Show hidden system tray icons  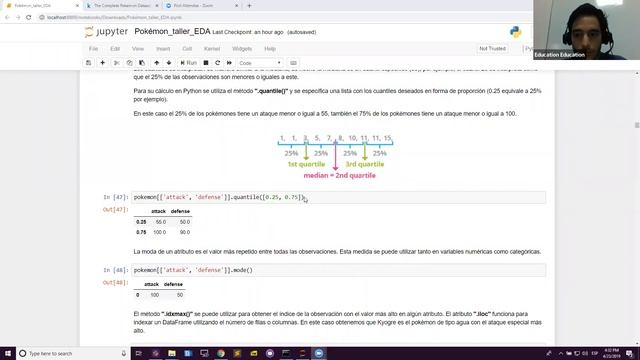[561, 353]
